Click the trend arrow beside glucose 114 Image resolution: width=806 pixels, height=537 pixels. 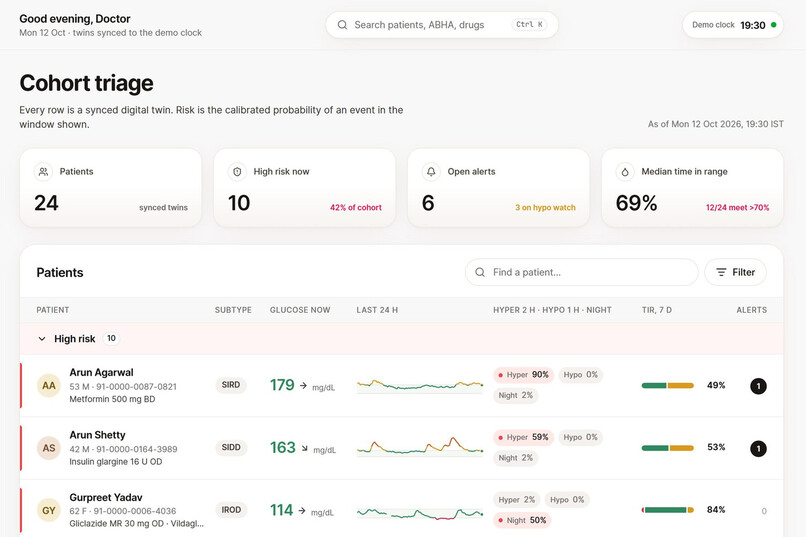[302, 511]
